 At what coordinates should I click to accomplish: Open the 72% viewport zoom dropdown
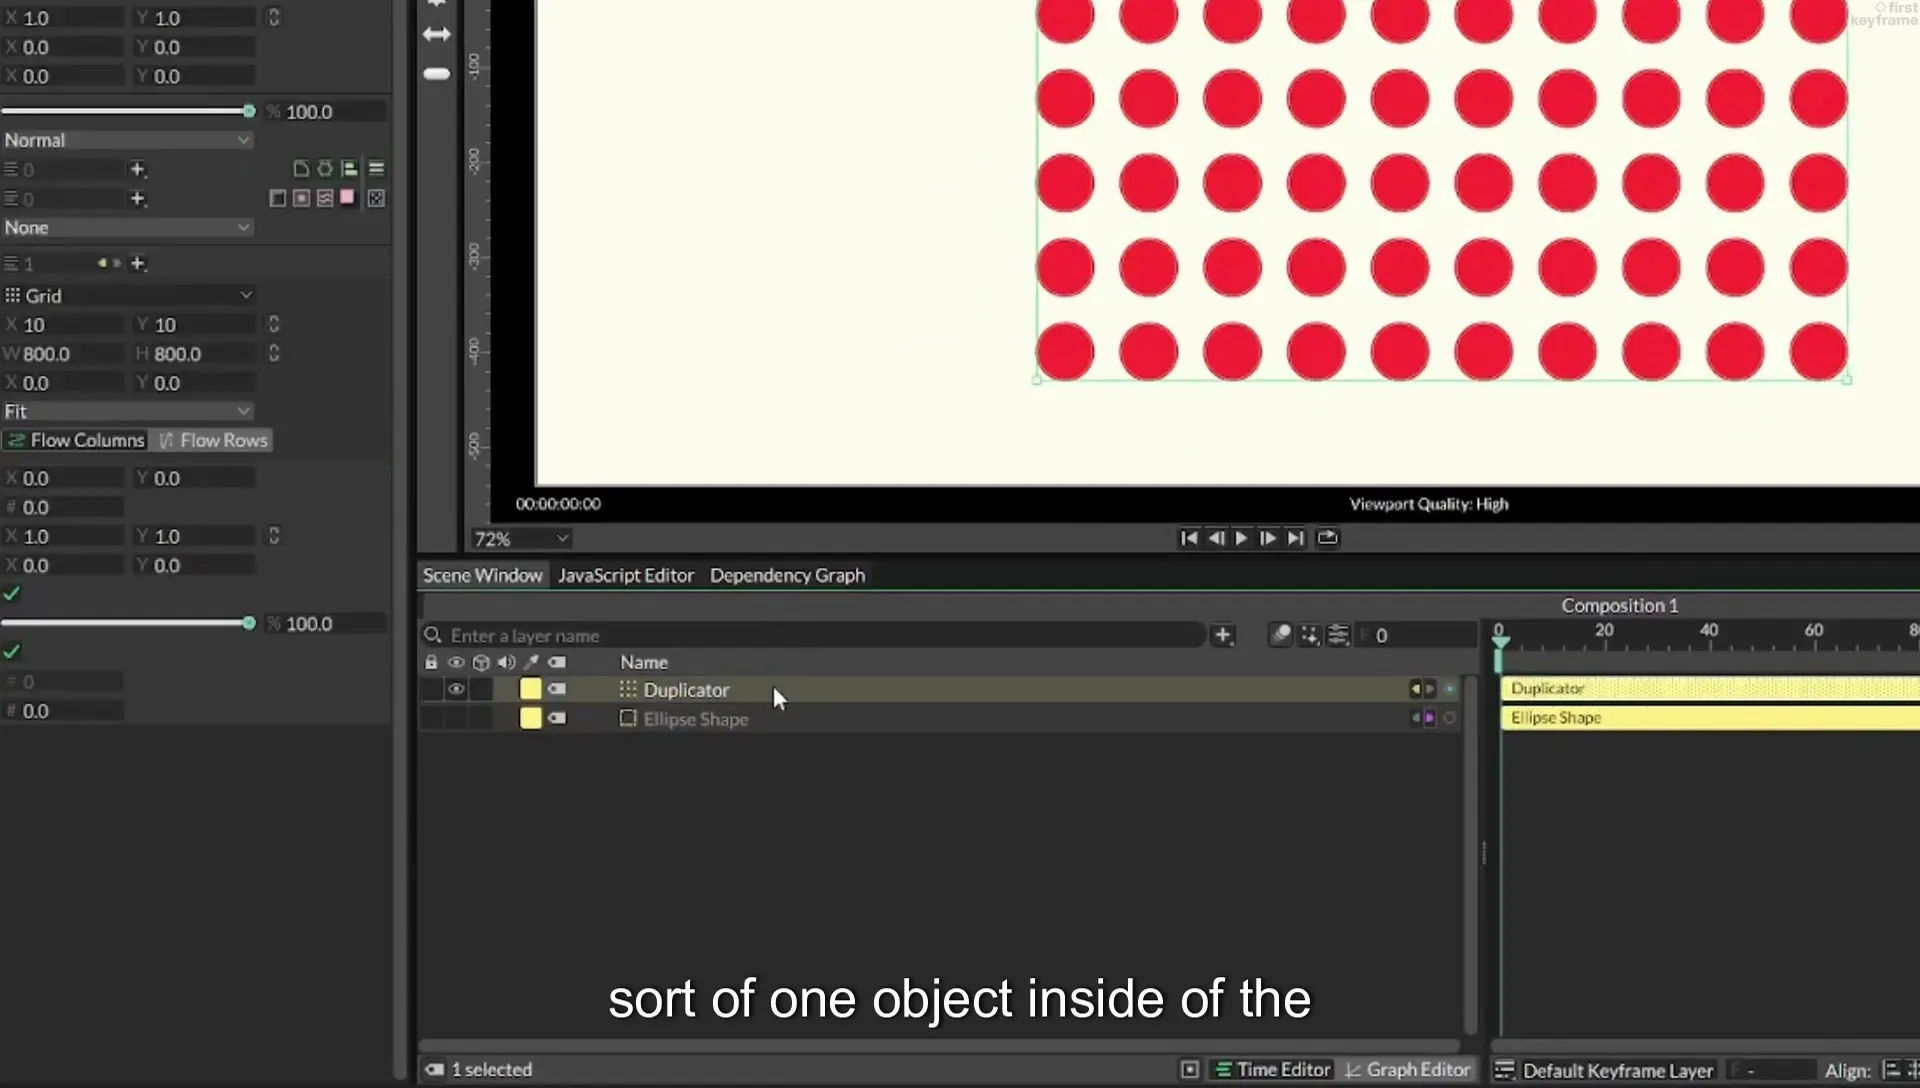[521, 539]
